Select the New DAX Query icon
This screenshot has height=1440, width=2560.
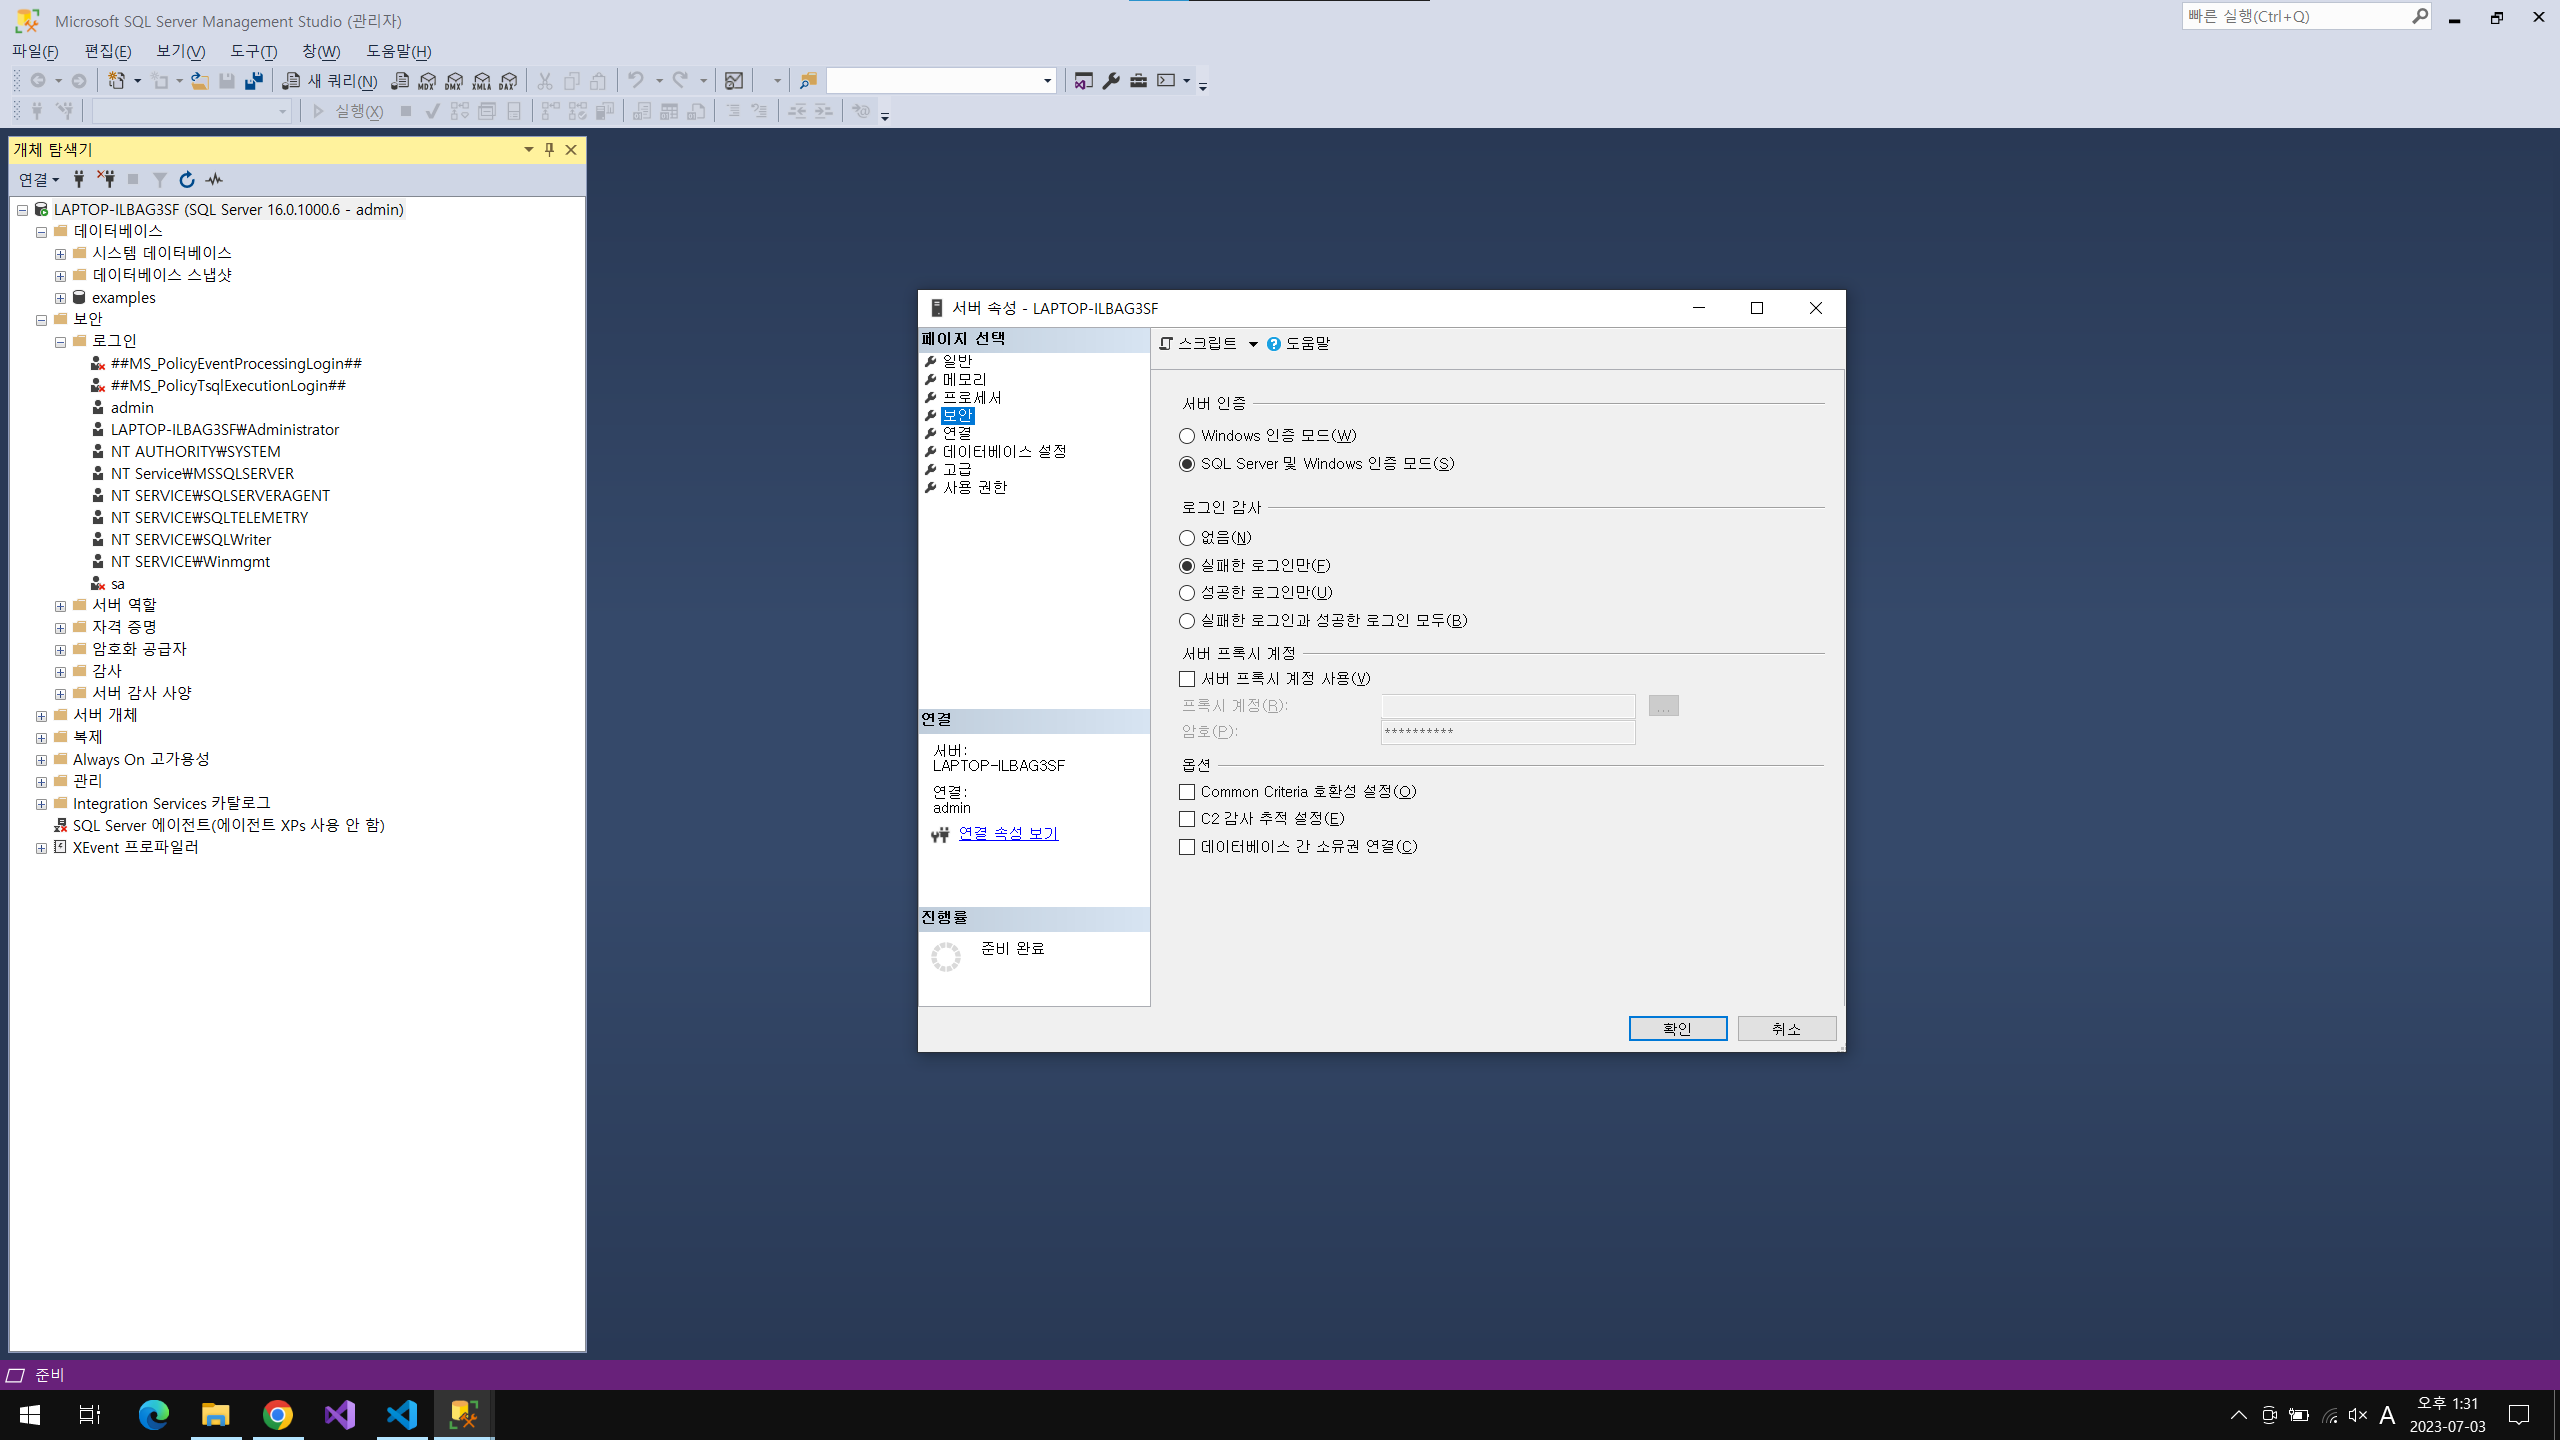(x=508, y=80)
